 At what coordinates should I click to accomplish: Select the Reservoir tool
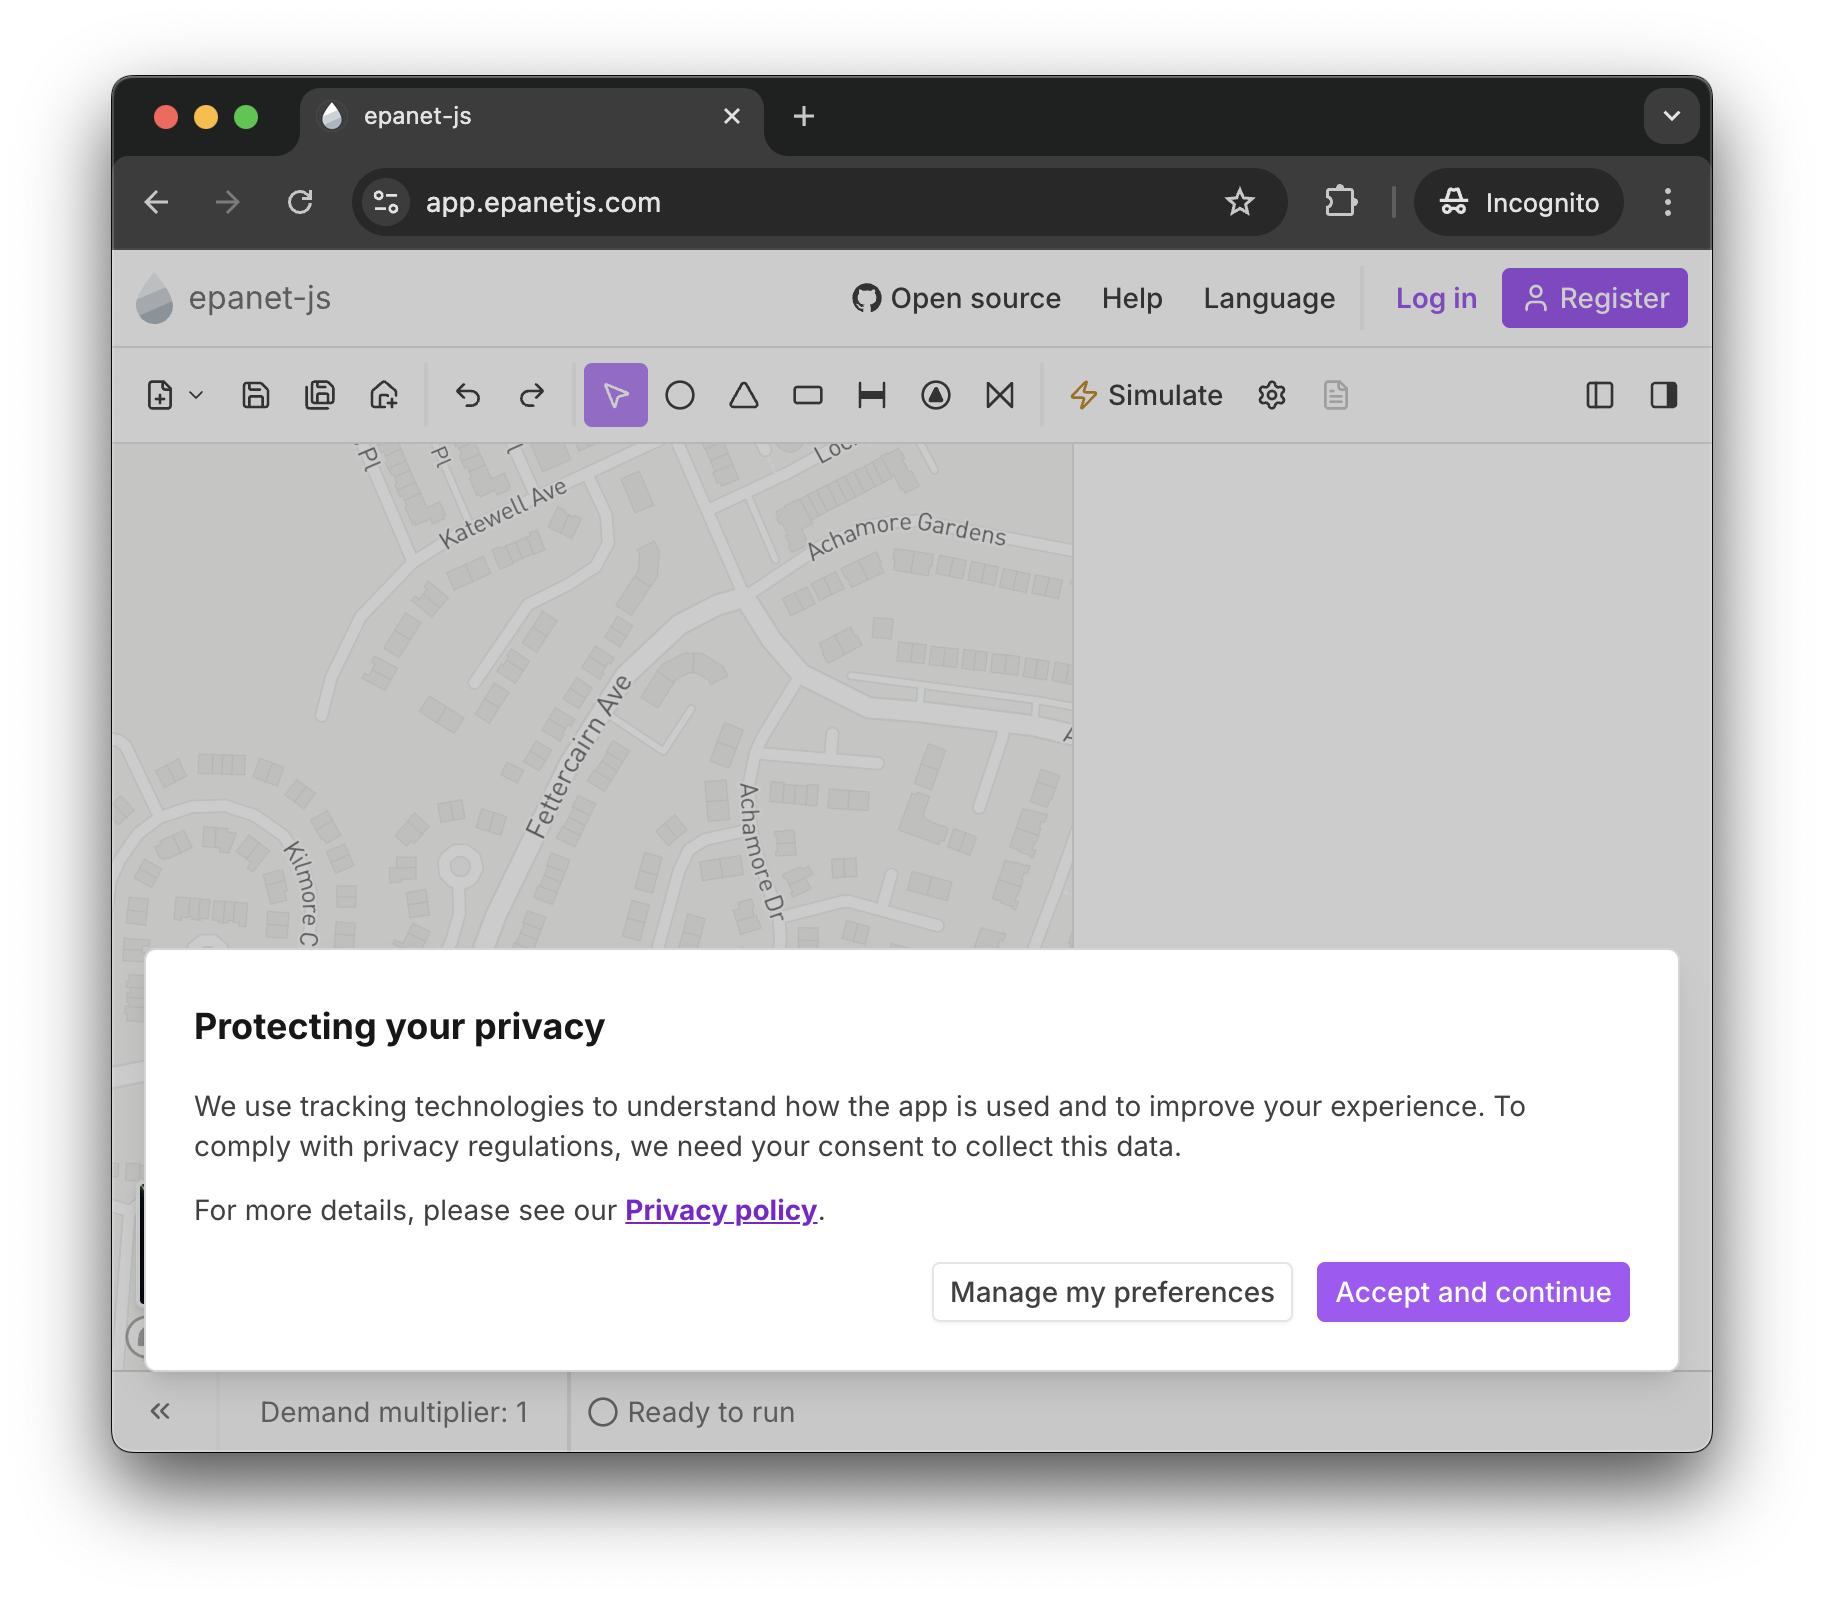[x=744, y=395]
